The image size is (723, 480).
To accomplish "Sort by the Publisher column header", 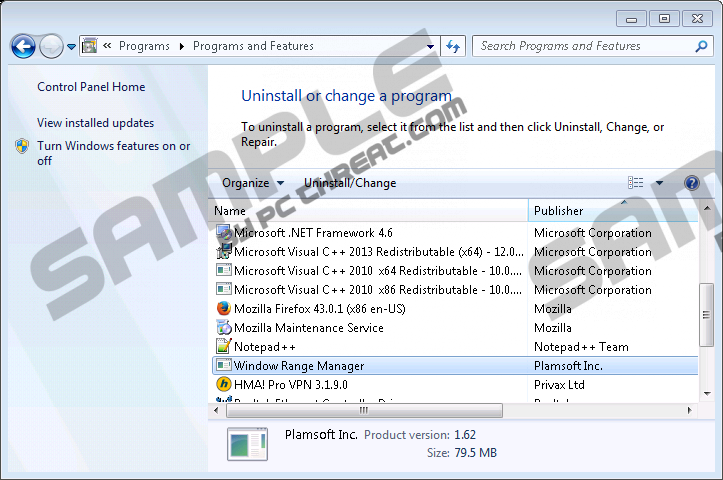I will point(613,211).
